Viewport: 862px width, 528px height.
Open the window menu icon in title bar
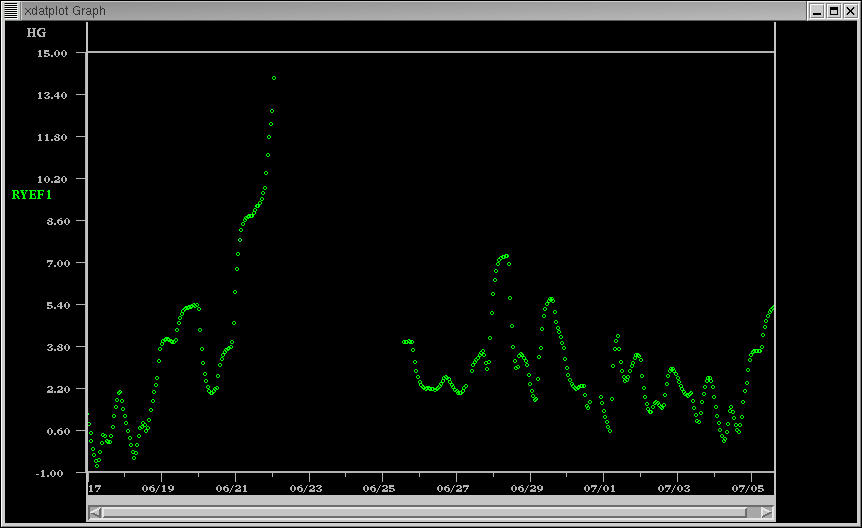tap(10, 10)
